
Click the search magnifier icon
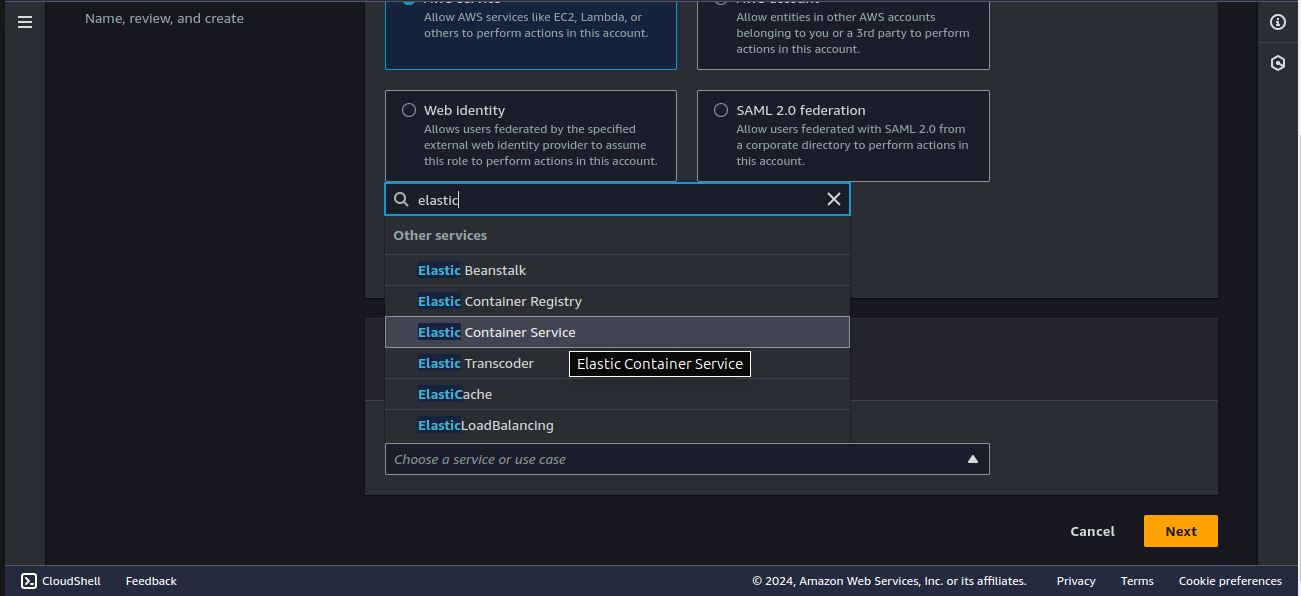coord(402,199)
